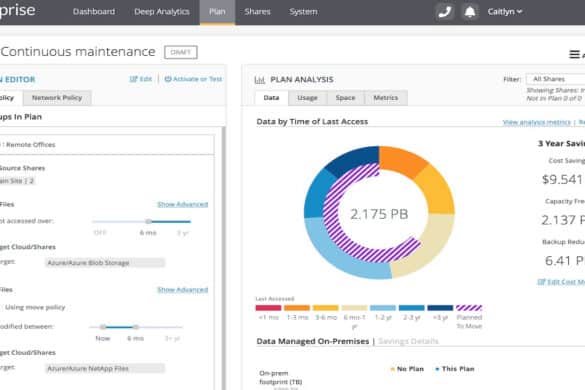Viewport: 585px width, 390px height.
Task: Select the Savings Details heading
Action: click(x=408, y=341)
